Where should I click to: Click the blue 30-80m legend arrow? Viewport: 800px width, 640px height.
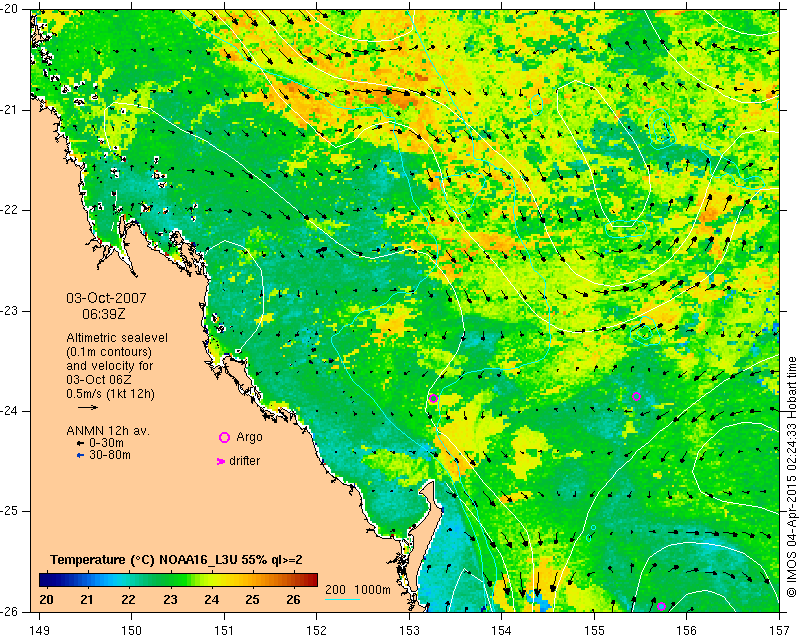pyautogui.click(x=80, y=455)
